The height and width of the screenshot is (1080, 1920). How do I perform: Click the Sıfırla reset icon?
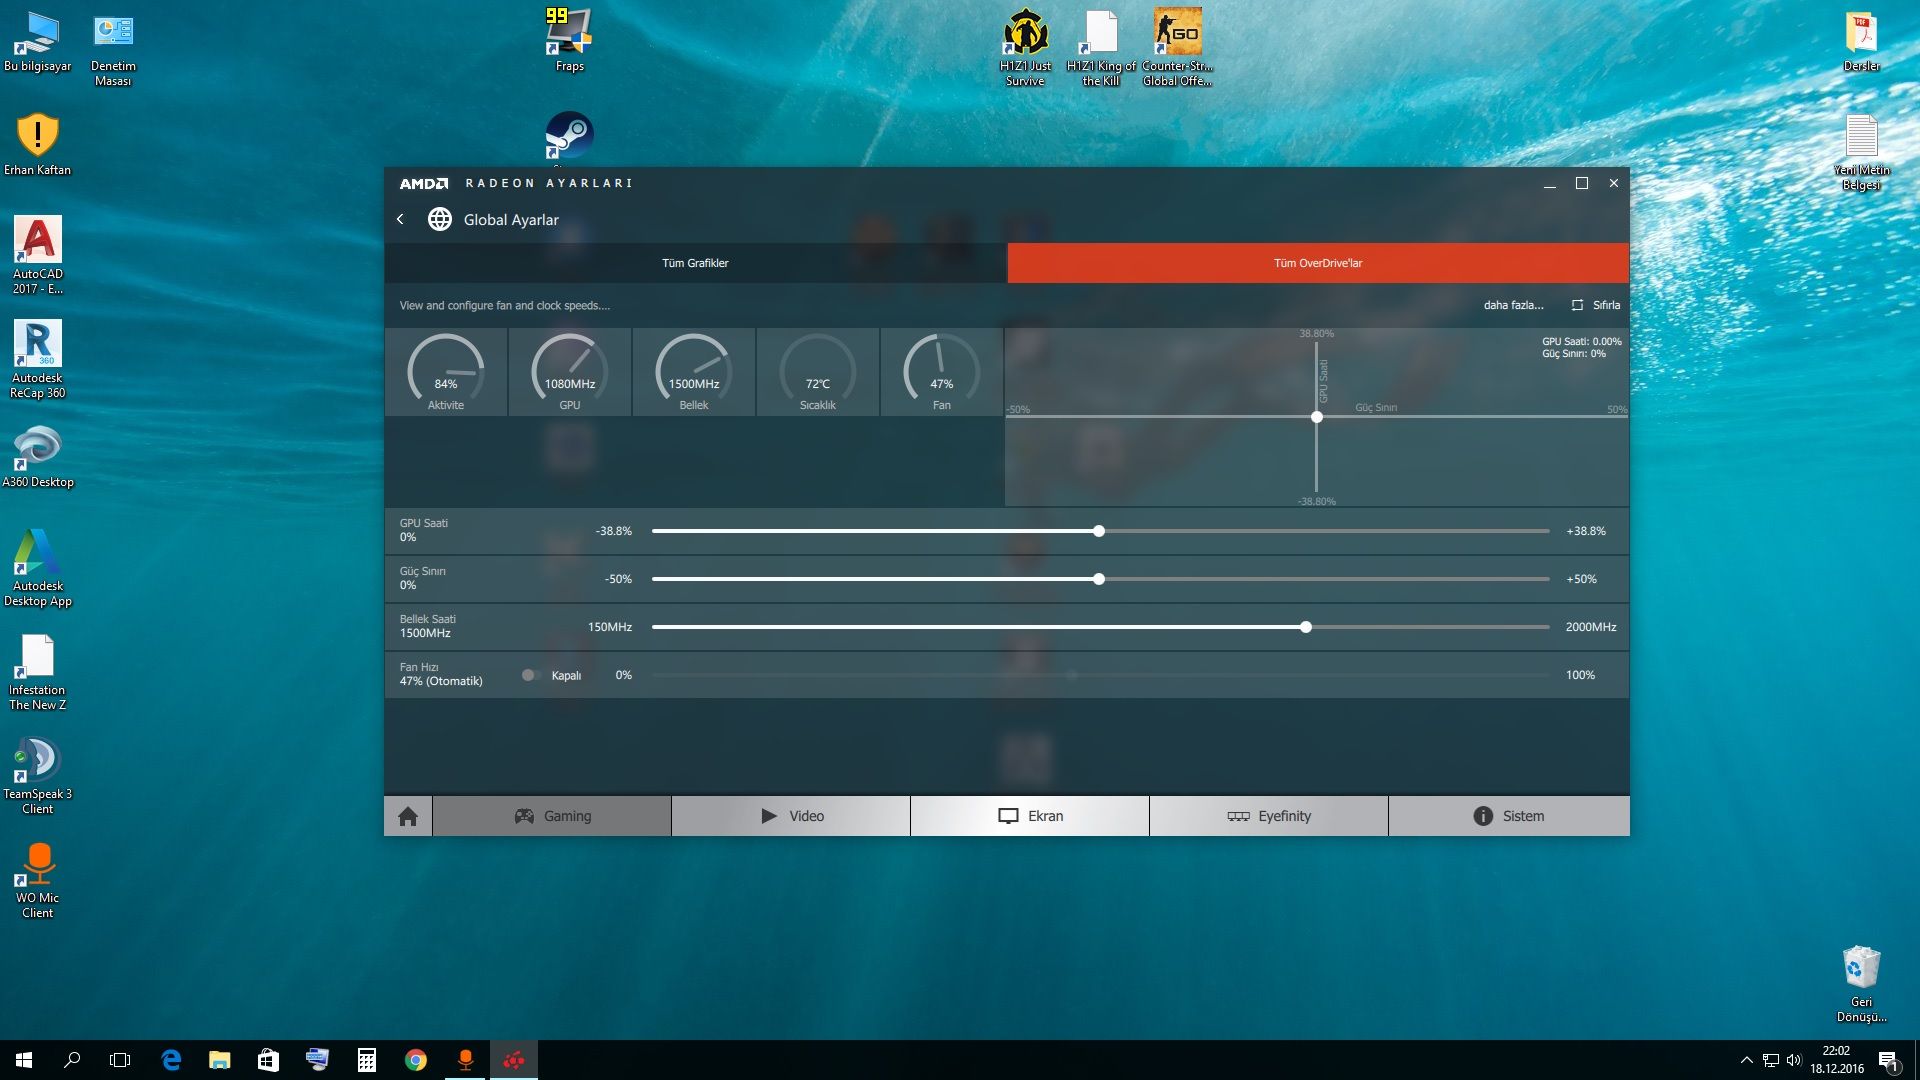tap(1577, 305)
